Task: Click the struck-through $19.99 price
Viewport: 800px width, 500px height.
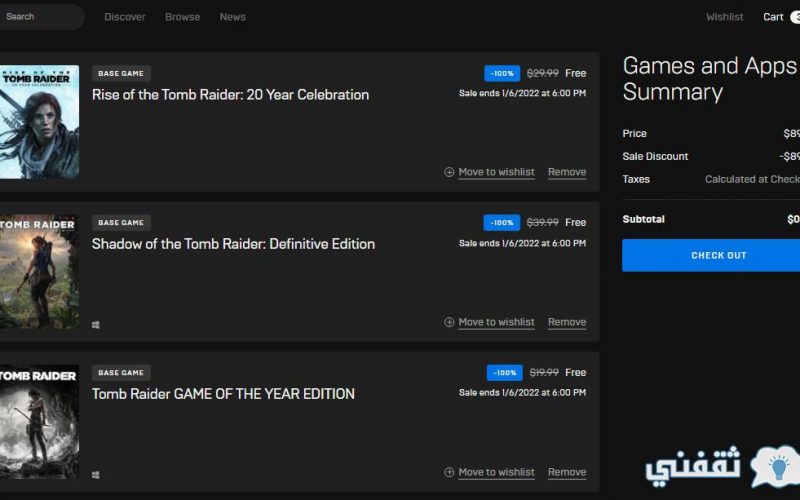Action: click(544, 372)
